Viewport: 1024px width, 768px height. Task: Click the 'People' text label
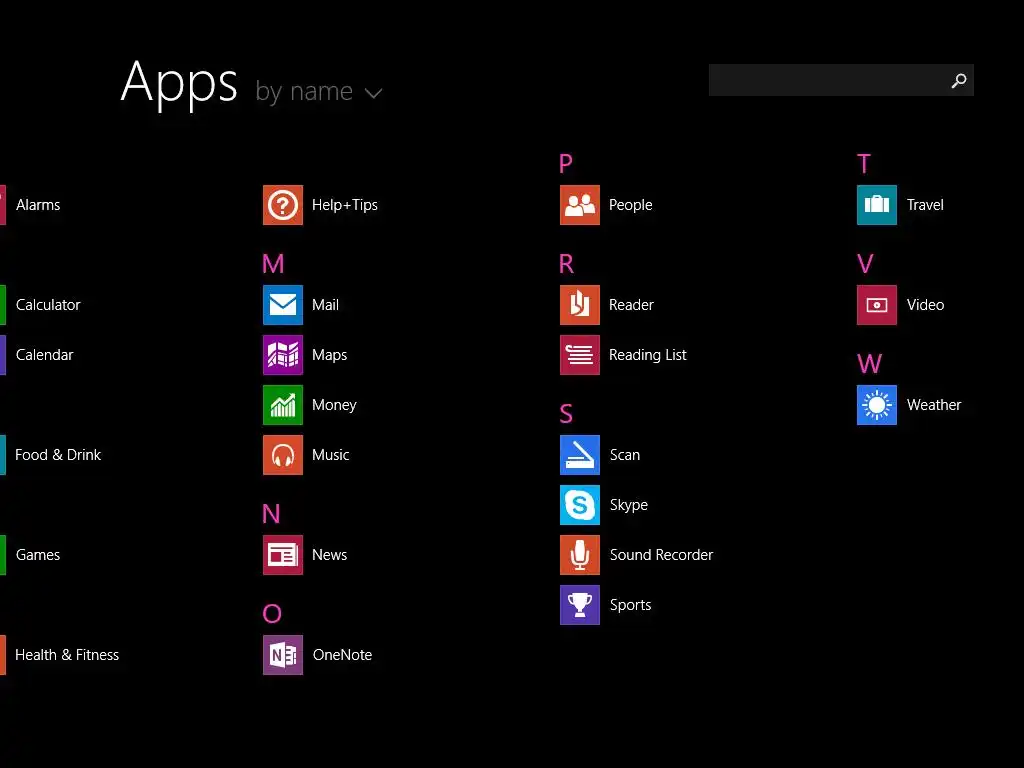tap(631, 205)
